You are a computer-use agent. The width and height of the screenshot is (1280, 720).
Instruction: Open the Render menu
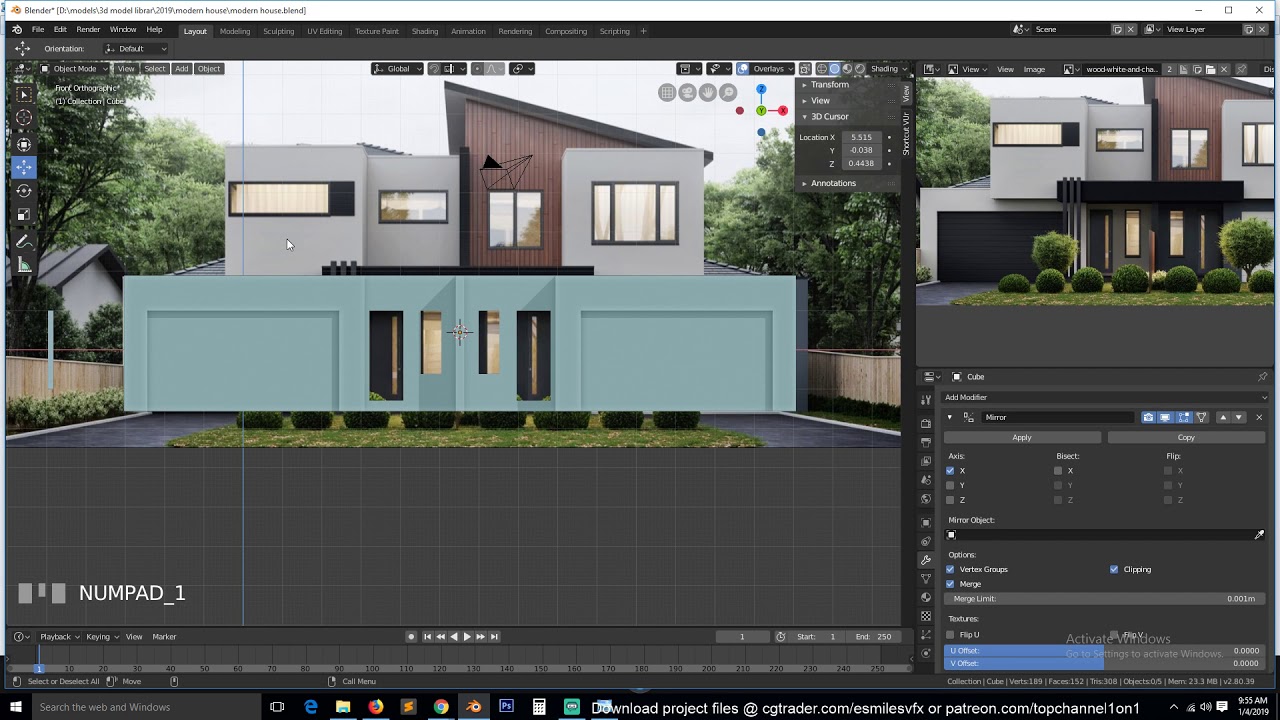click(x=88, y=30)
